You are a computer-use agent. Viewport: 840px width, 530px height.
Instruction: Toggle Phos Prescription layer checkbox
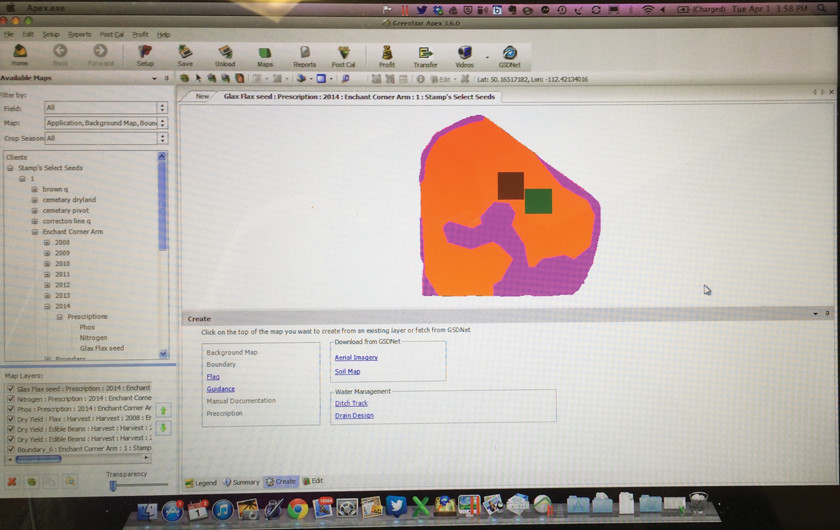click(x=11, y=409)
